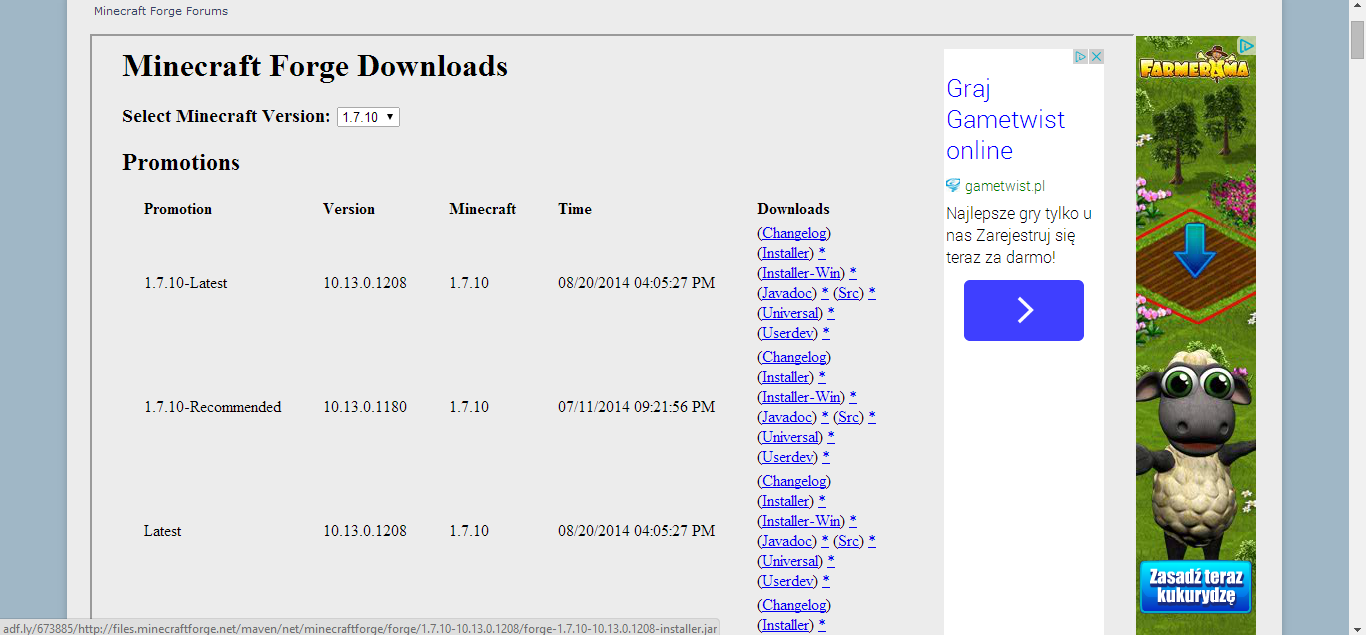Click Userdev link for 1.7.10-Recommended
This screenshot has width=1366, height=635.
(787, 457)
